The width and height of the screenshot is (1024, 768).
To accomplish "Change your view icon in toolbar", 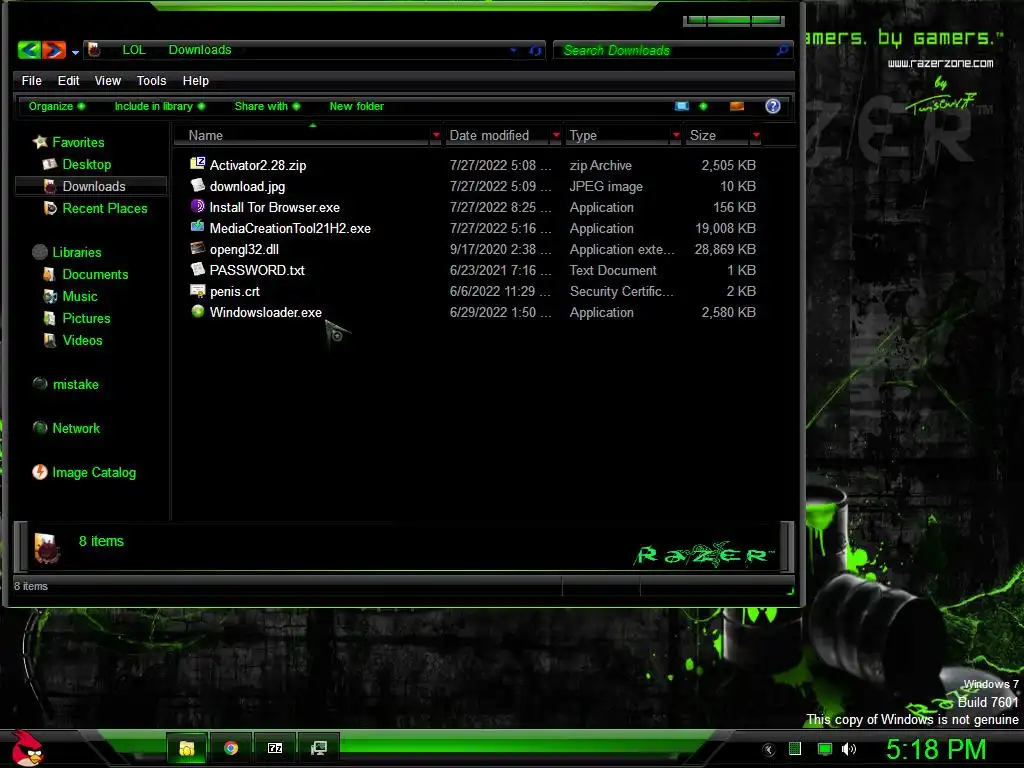I will [x=682, y=106].
